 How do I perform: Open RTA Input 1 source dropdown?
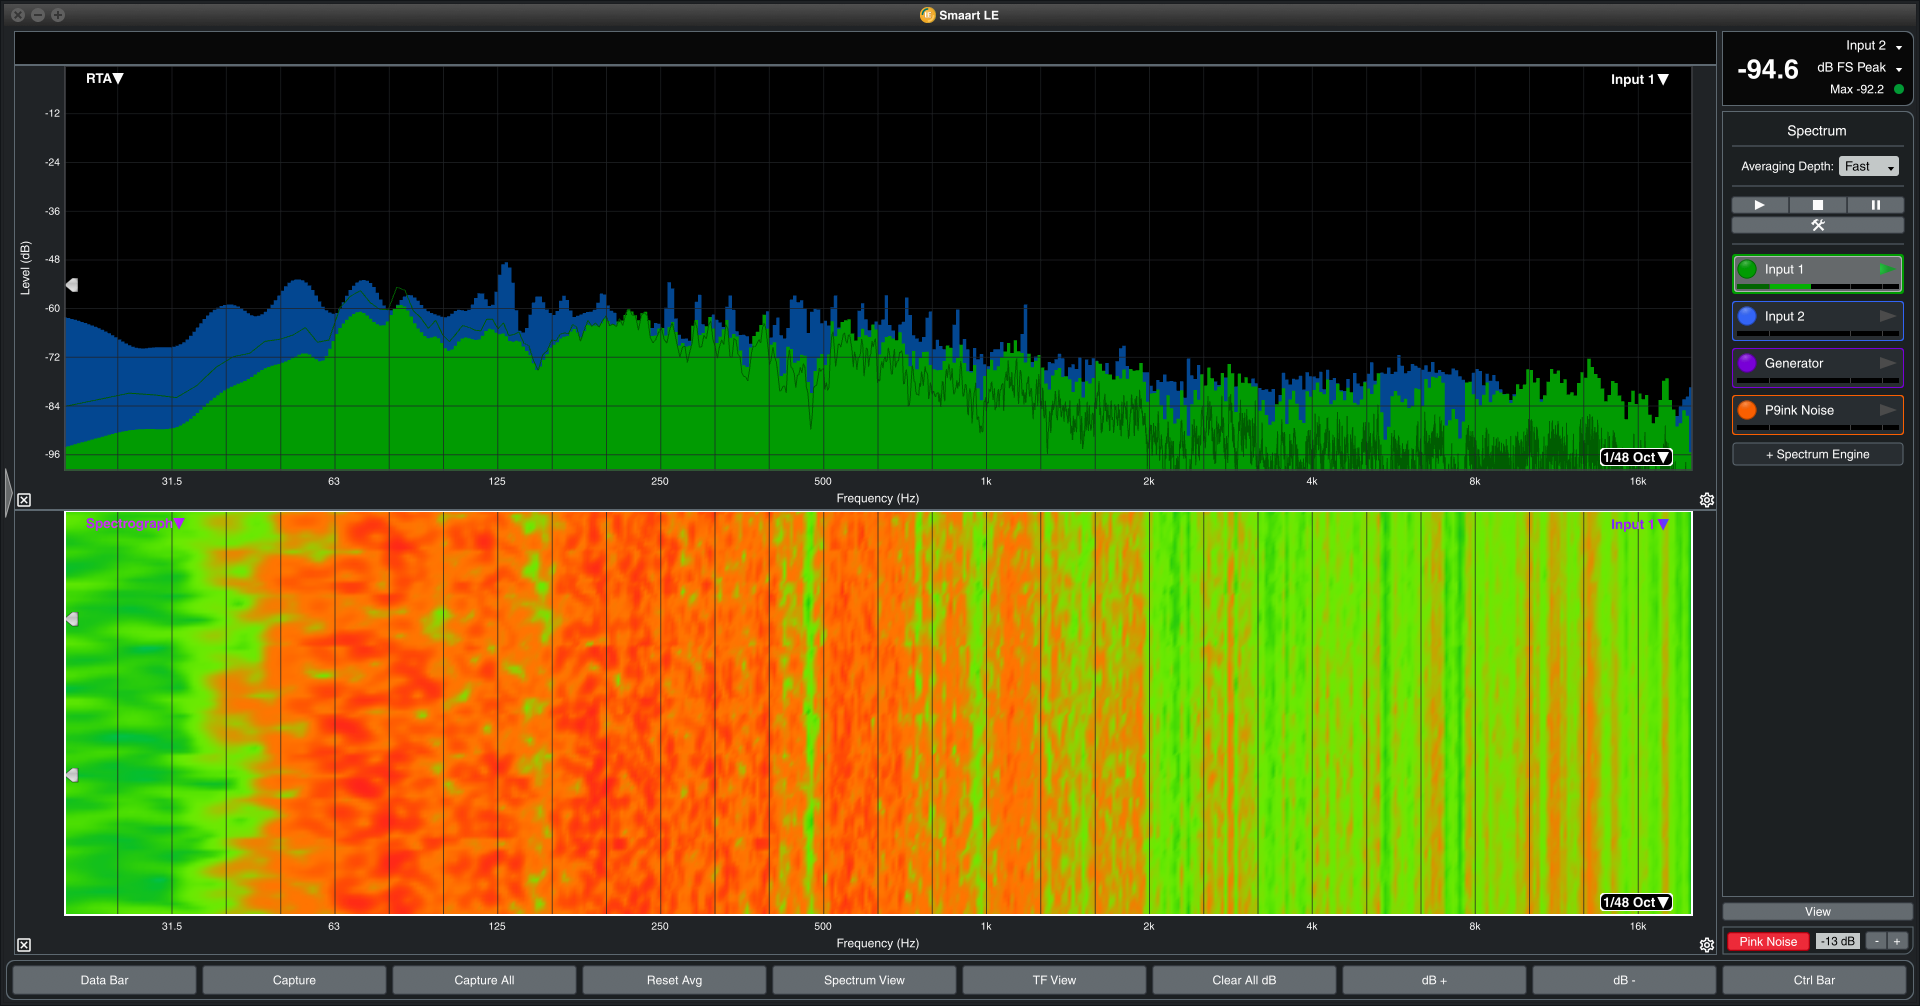point(1639,79)
